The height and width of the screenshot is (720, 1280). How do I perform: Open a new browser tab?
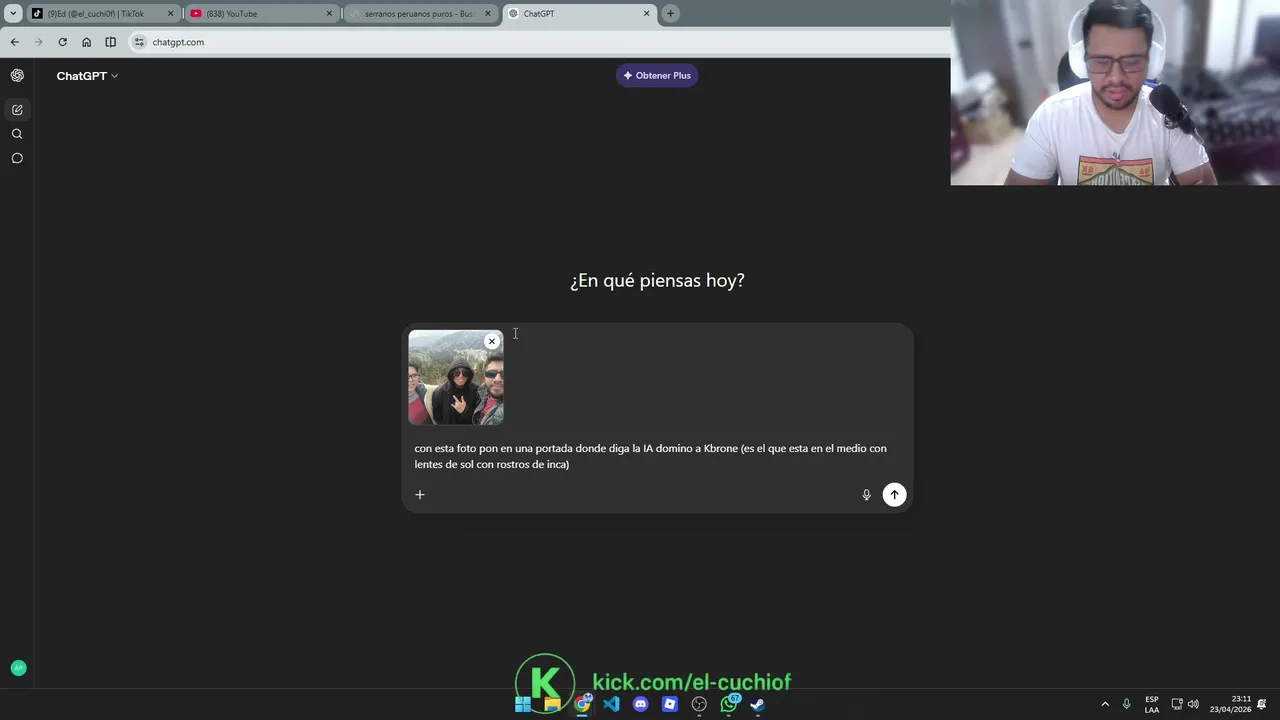(671, 14)
